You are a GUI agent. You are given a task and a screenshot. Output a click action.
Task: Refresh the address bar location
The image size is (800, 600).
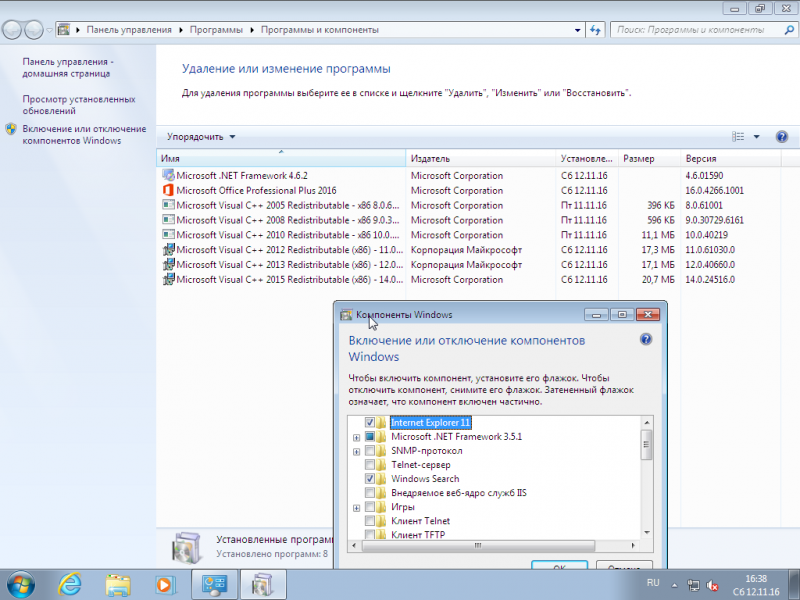tap(595, 30)
